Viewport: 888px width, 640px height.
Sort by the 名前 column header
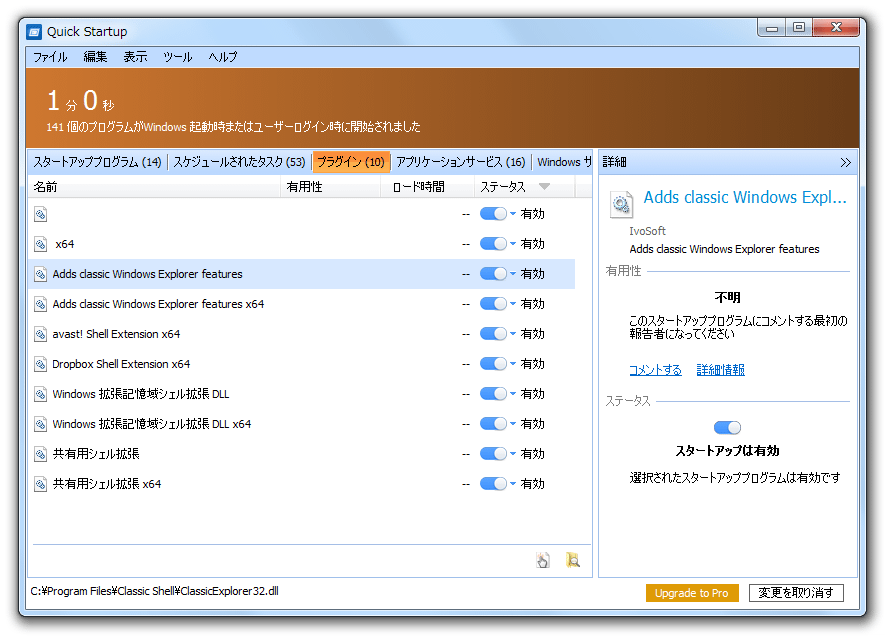coord(154,187)
